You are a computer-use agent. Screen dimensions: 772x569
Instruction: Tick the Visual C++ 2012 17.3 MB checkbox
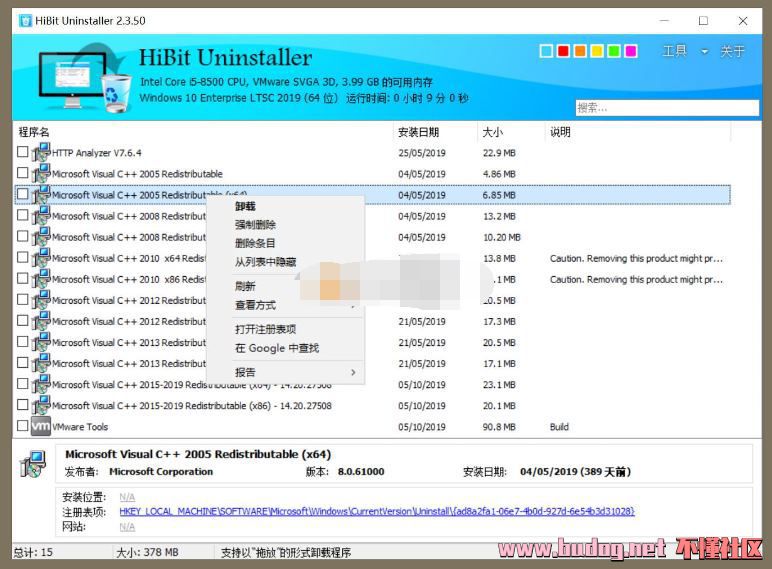[x=23, y=320]
